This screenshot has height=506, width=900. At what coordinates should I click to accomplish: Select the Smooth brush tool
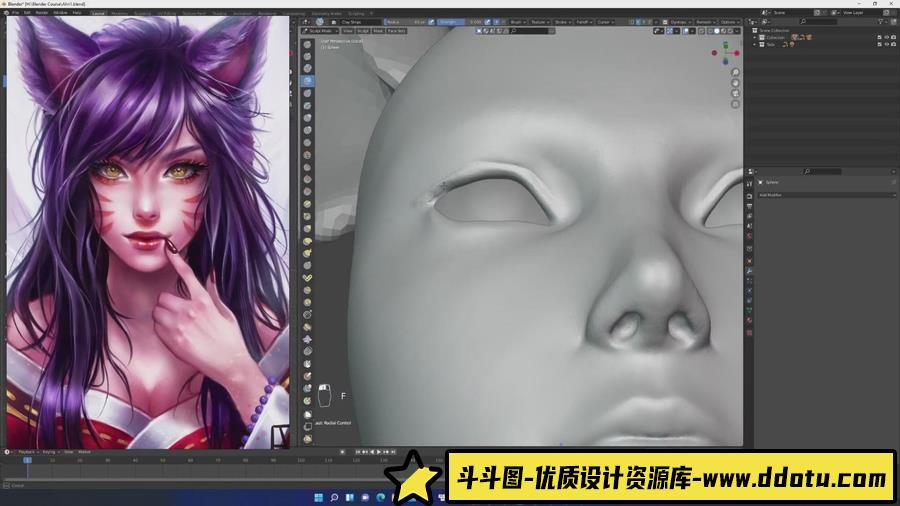[308, 155]
